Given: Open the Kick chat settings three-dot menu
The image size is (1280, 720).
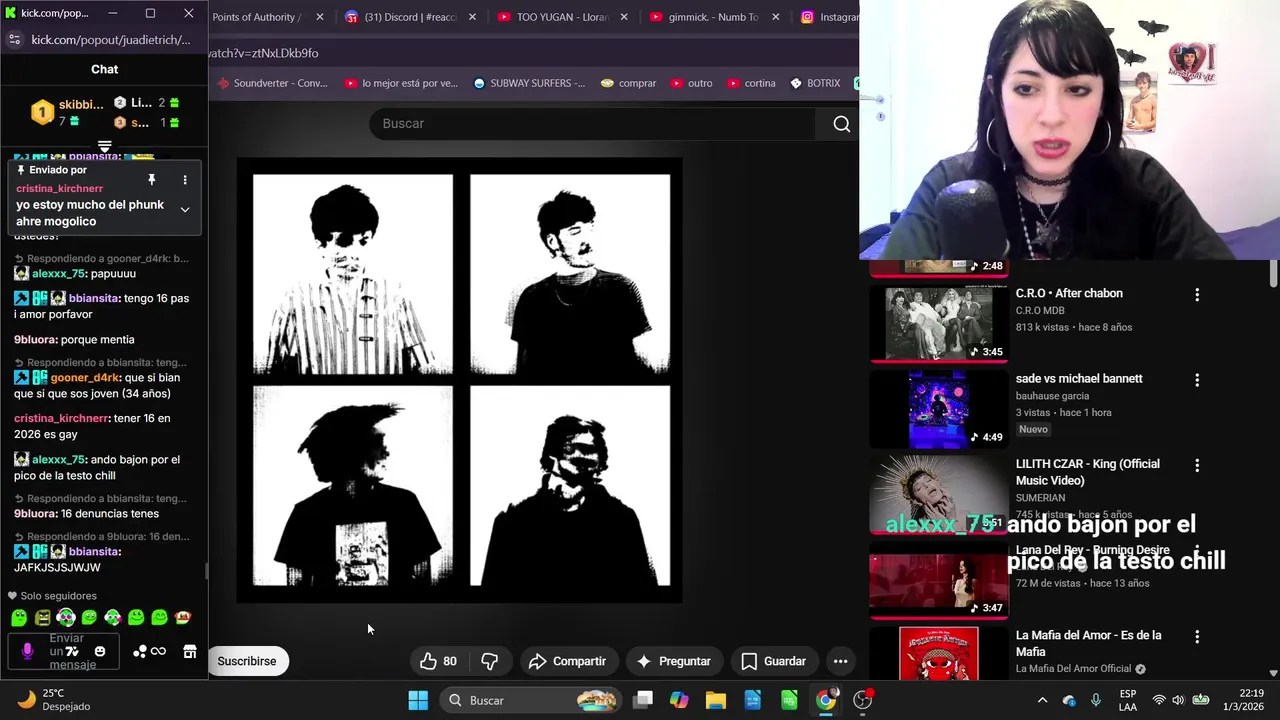Looking at the screenshot, I should coord(184,180).
